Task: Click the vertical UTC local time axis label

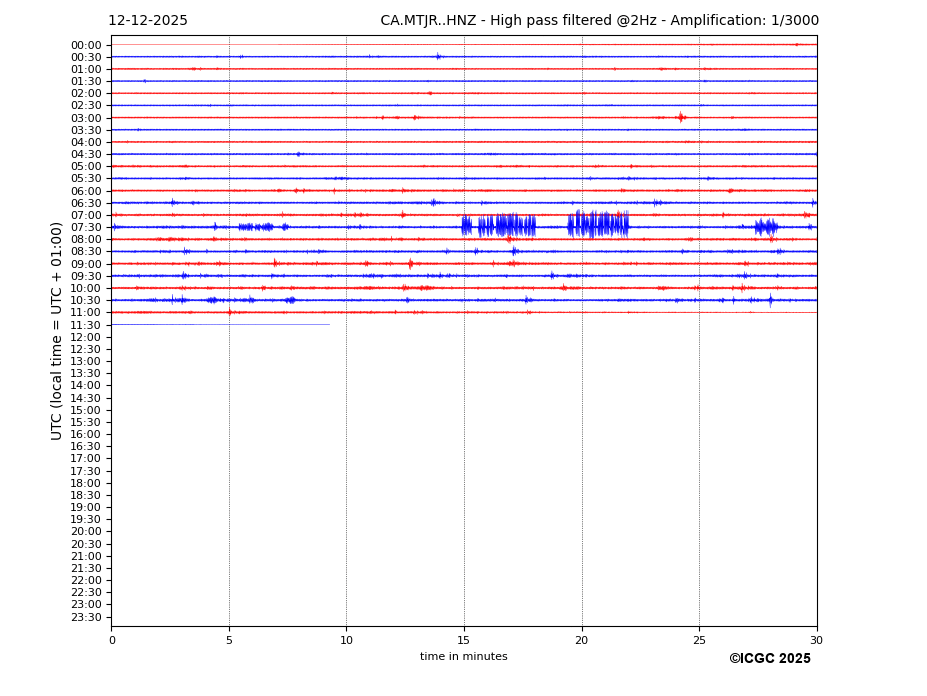Action: click(57, 331)
